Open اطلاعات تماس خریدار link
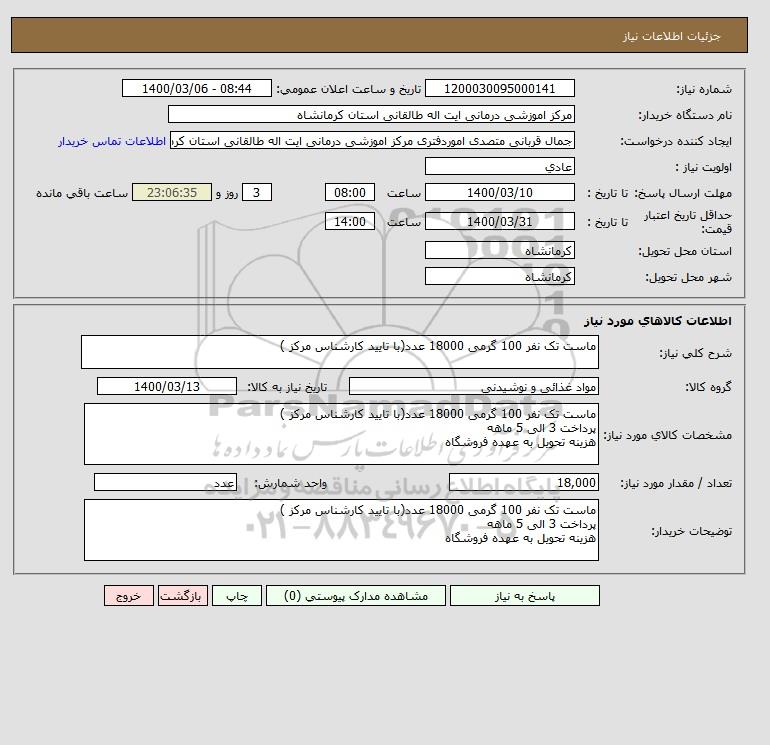 coord(112,141)
